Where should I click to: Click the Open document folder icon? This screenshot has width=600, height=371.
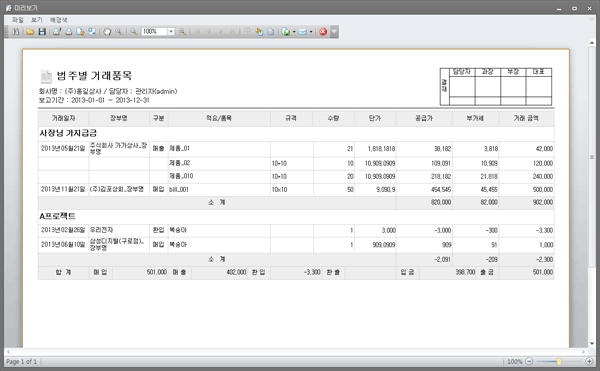(30, 32)
